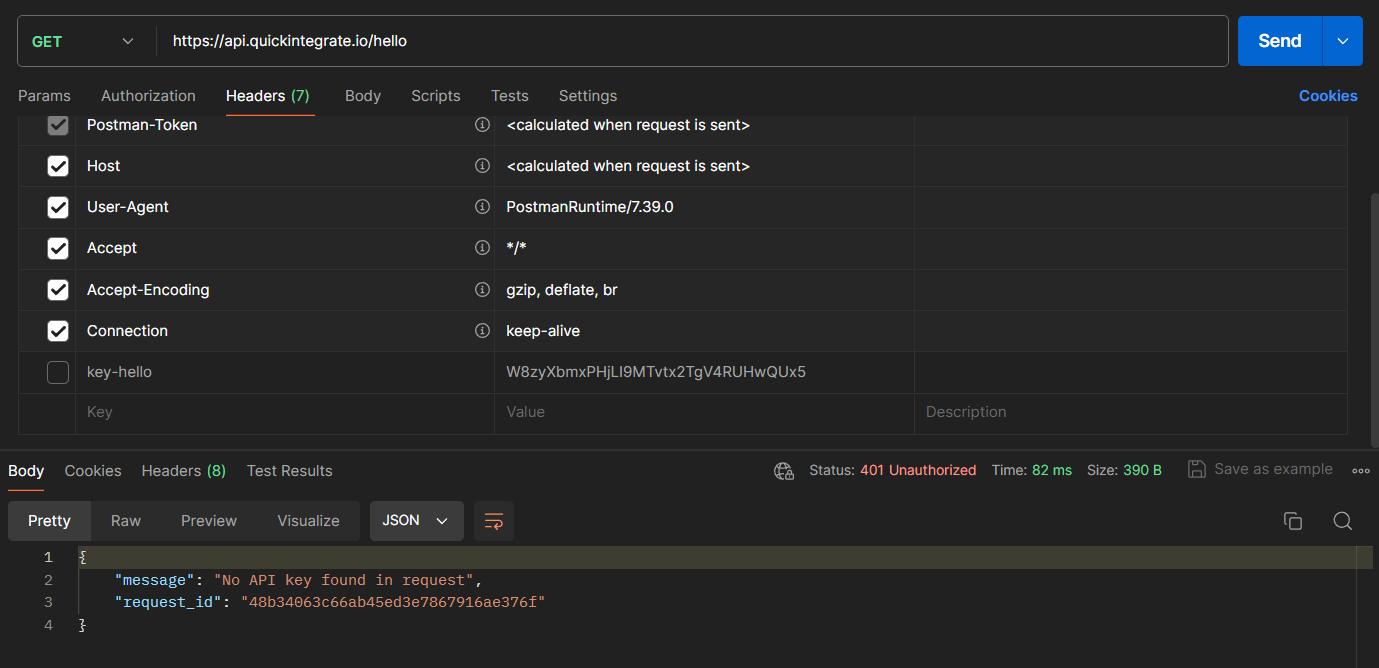Click the request_id value in the response
Screen dimensions: 1379x668
click(x=393, y=602)
